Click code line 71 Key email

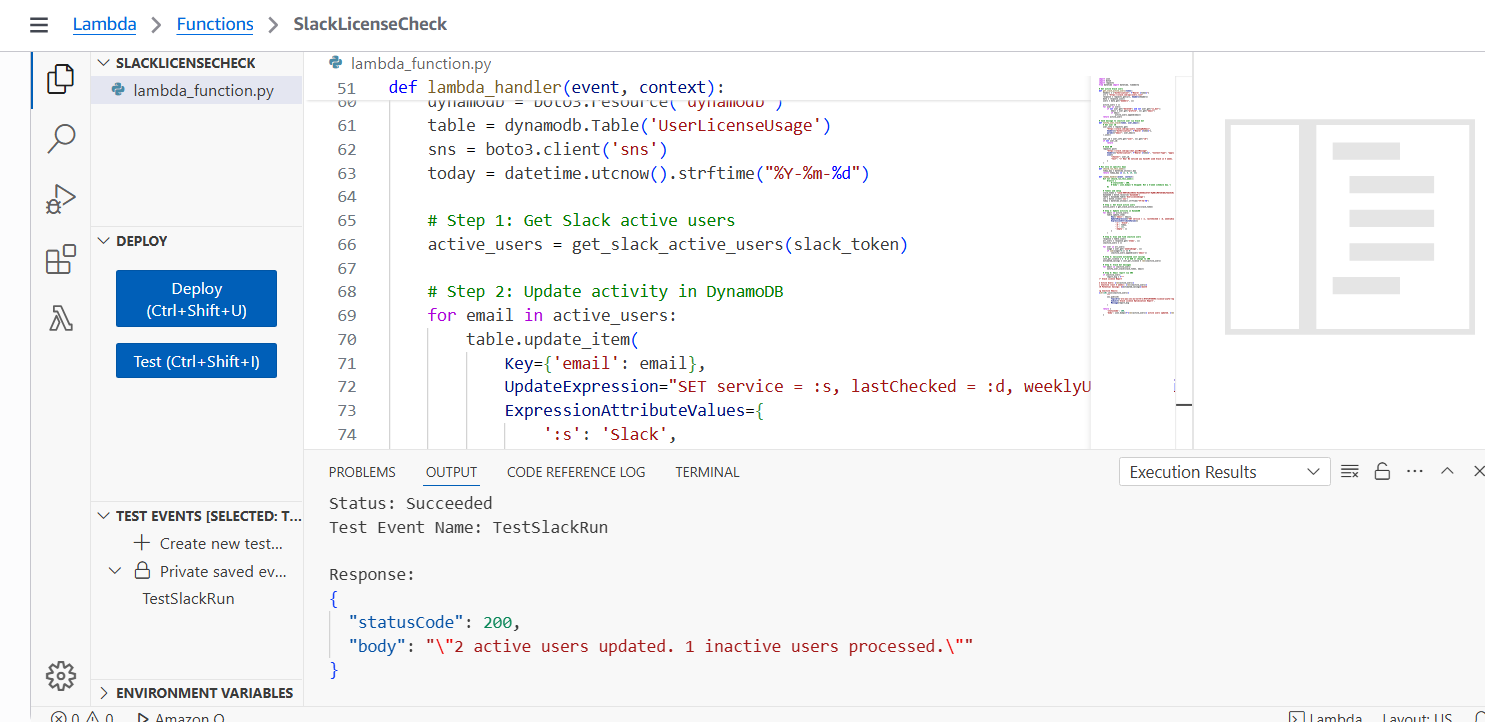(605, 363)
